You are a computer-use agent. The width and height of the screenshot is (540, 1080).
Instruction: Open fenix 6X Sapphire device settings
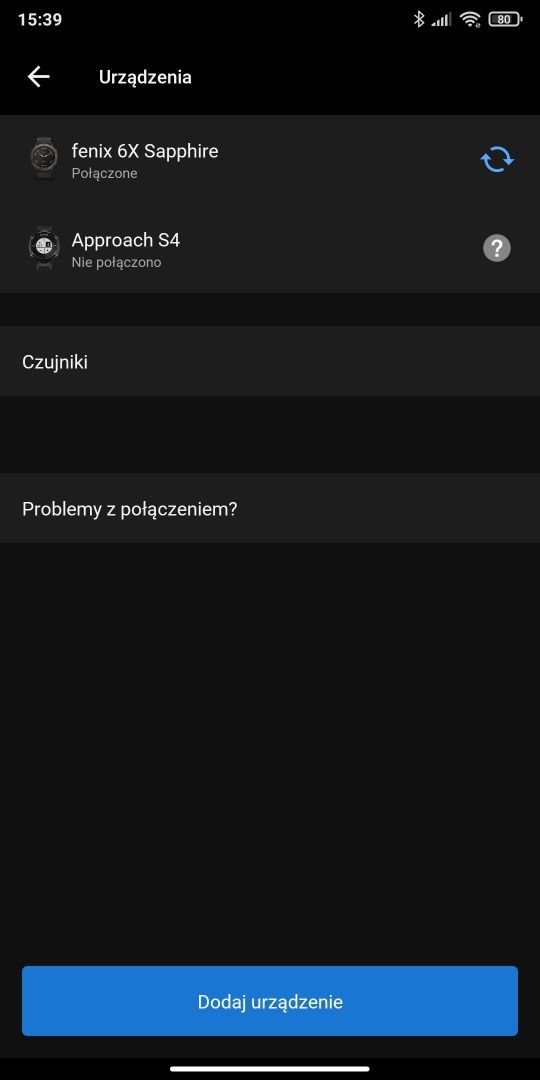pos(270,159)
